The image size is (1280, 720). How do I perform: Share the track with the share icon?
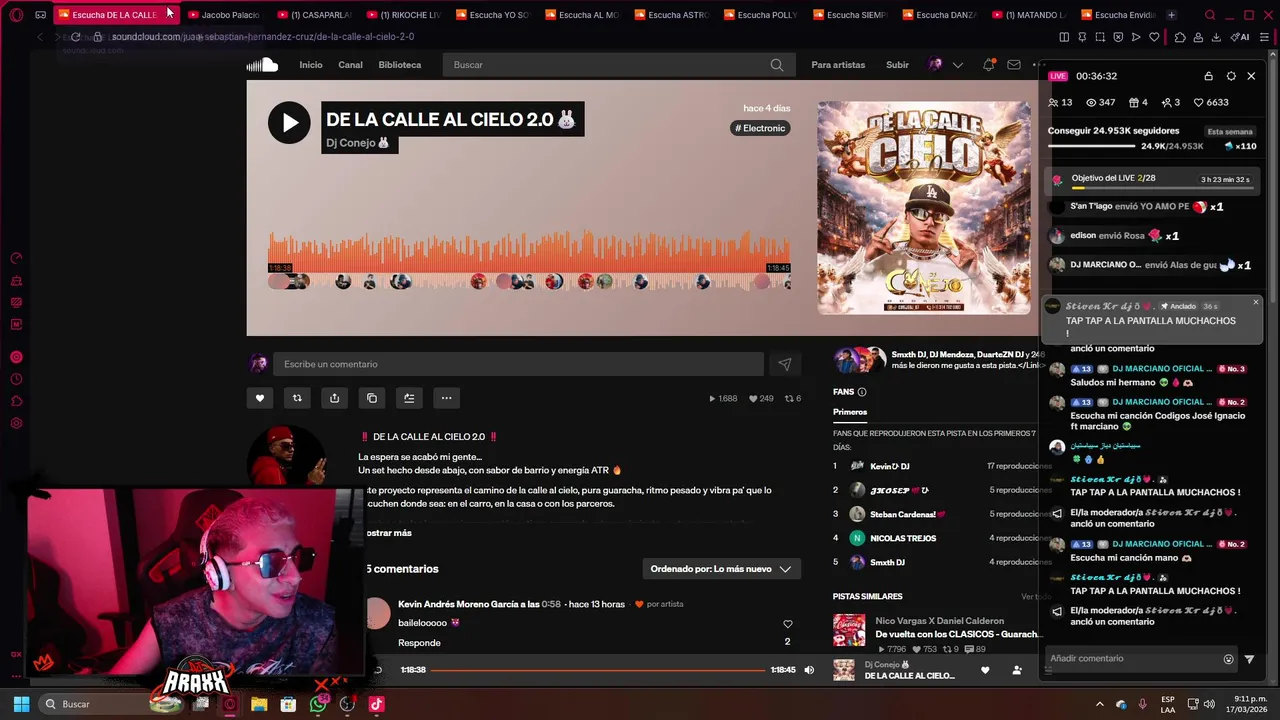coord(334,398)
